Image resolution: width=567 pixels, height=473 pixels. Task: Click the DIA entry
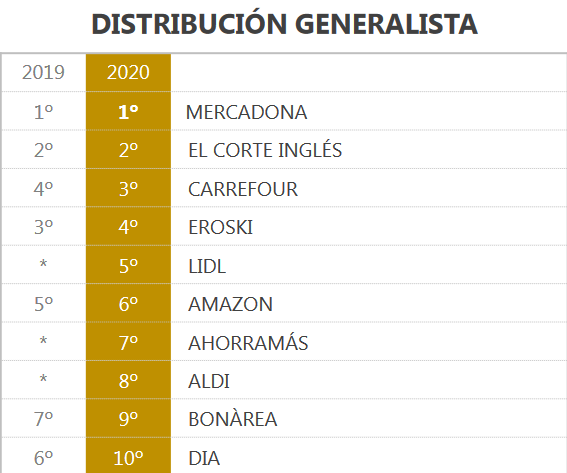[x=204, y=458]
